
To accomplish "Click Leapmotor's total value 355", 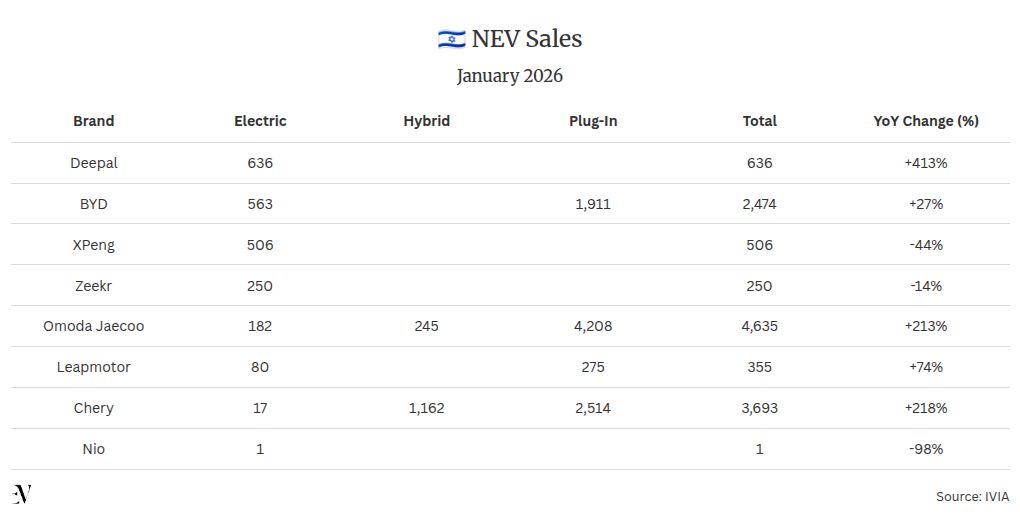I will (760, 367).
